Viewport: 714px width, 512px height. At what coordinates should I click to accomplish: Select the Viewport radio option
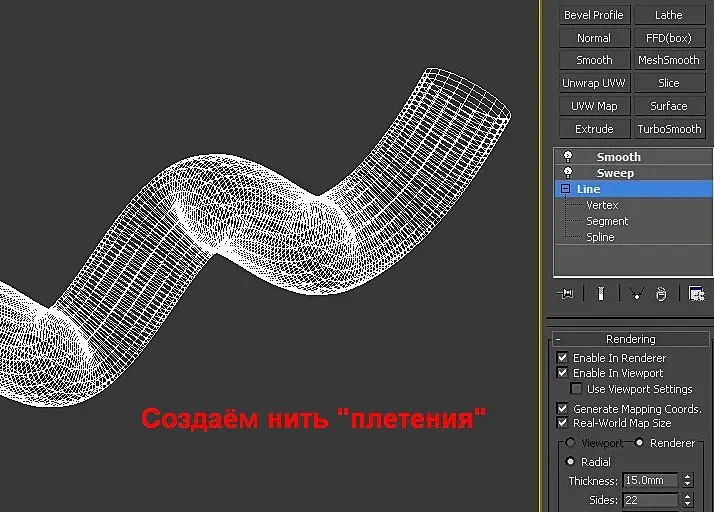click(x=570, y=442)
